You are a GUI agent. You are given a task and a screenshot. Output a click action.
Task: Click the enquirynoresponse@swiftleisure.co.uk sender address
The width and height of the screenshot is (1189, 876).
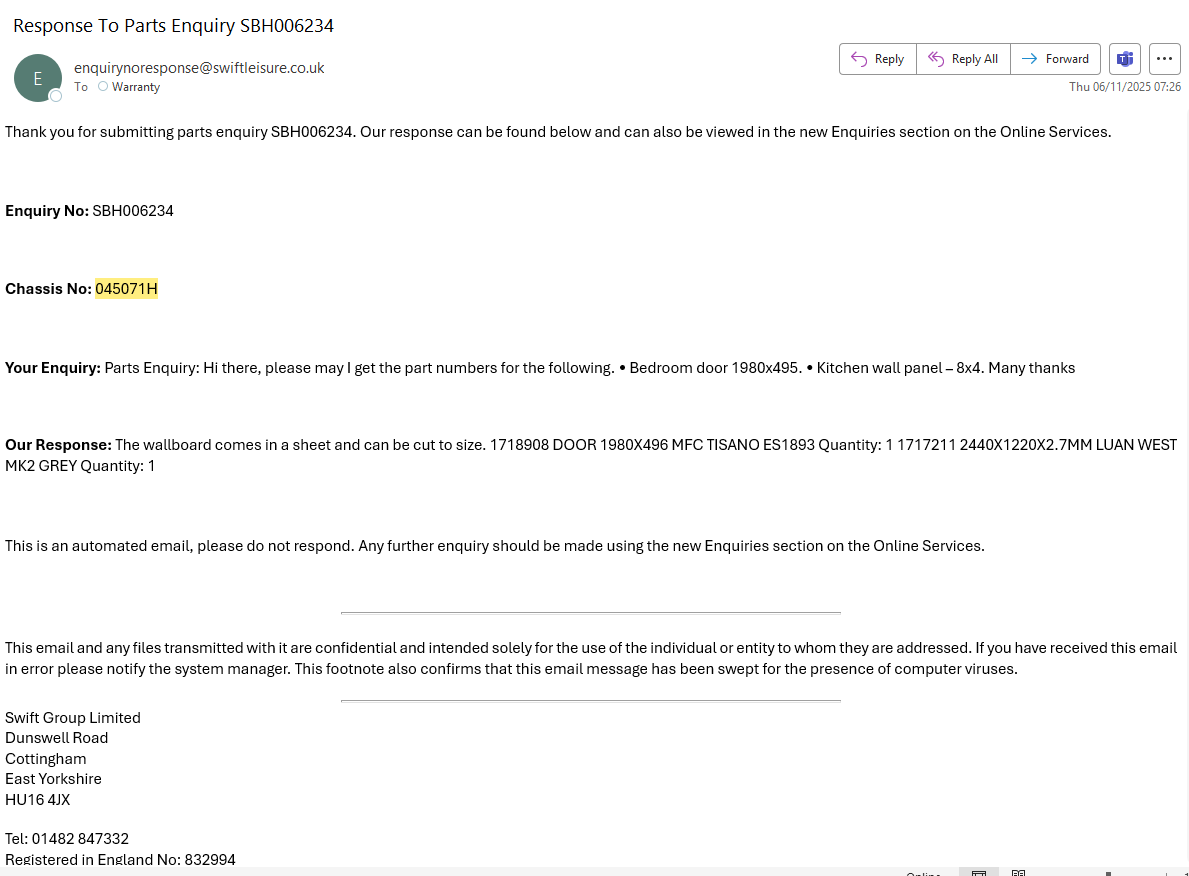[x=199, y=68]
